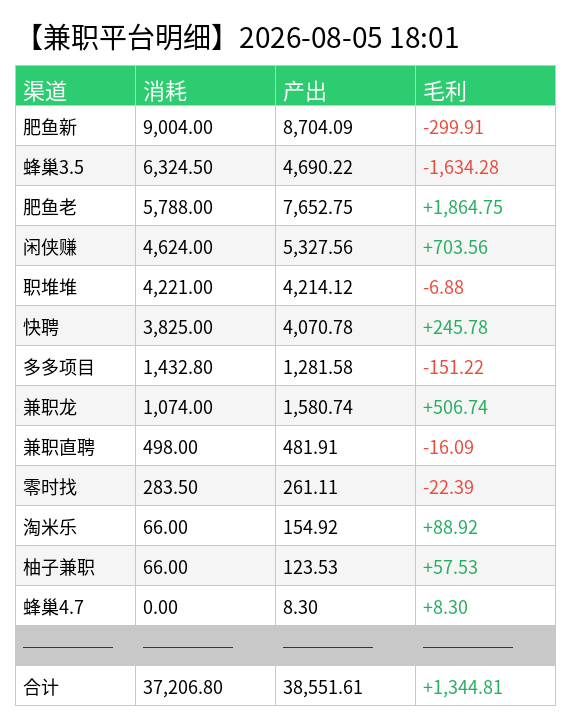Select 兼职龙 profit value +506.74

pos(455,407)
